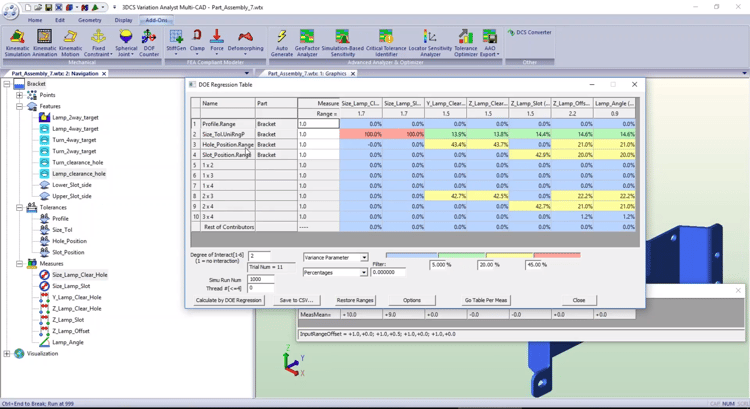The width and height of the screenshot is (750, 409).
Task: Open the Options button
Action: 412,300
